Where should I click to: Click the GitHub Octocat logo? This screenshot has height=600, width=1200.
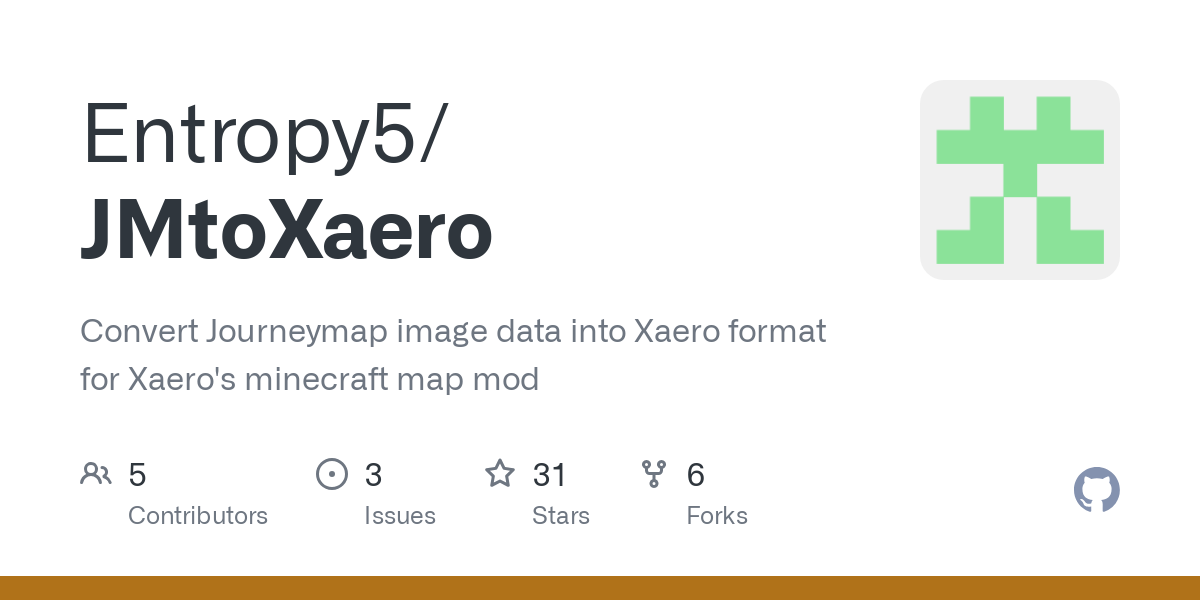click(1096, 490)
